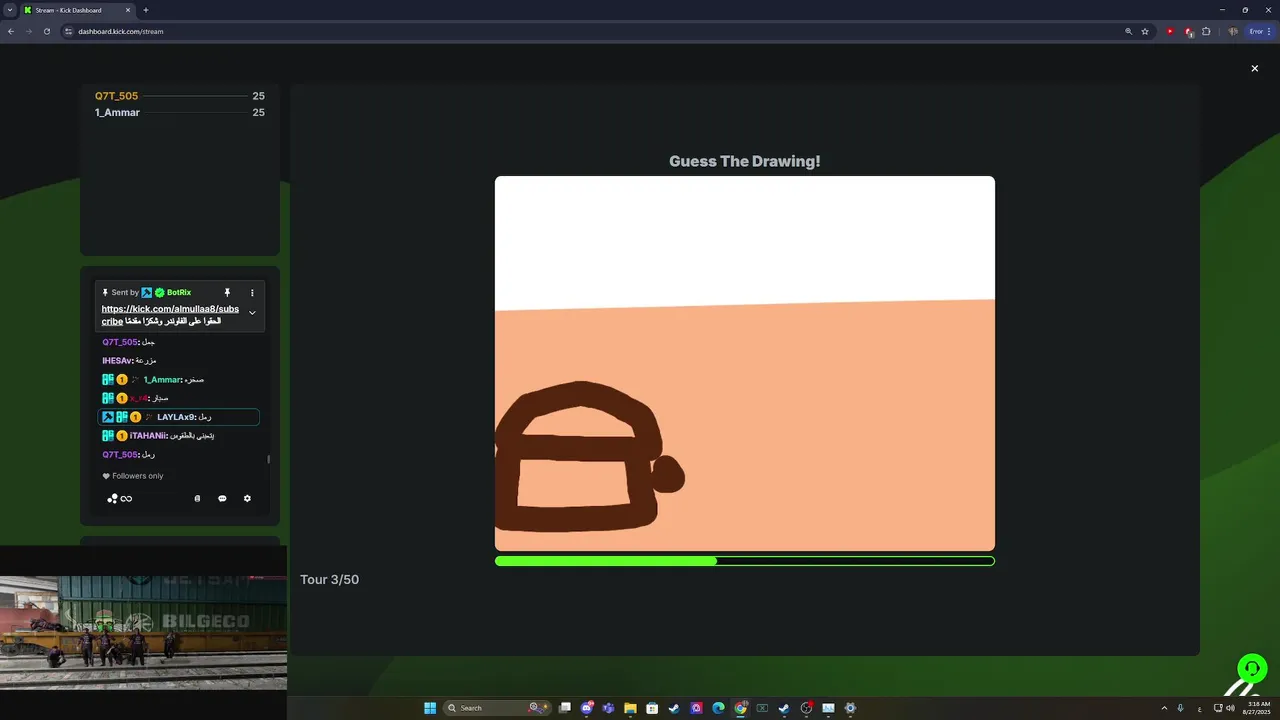Open the zoom level magnifier icon
The image size is (1280, 720).
(x=1129, y=31)
